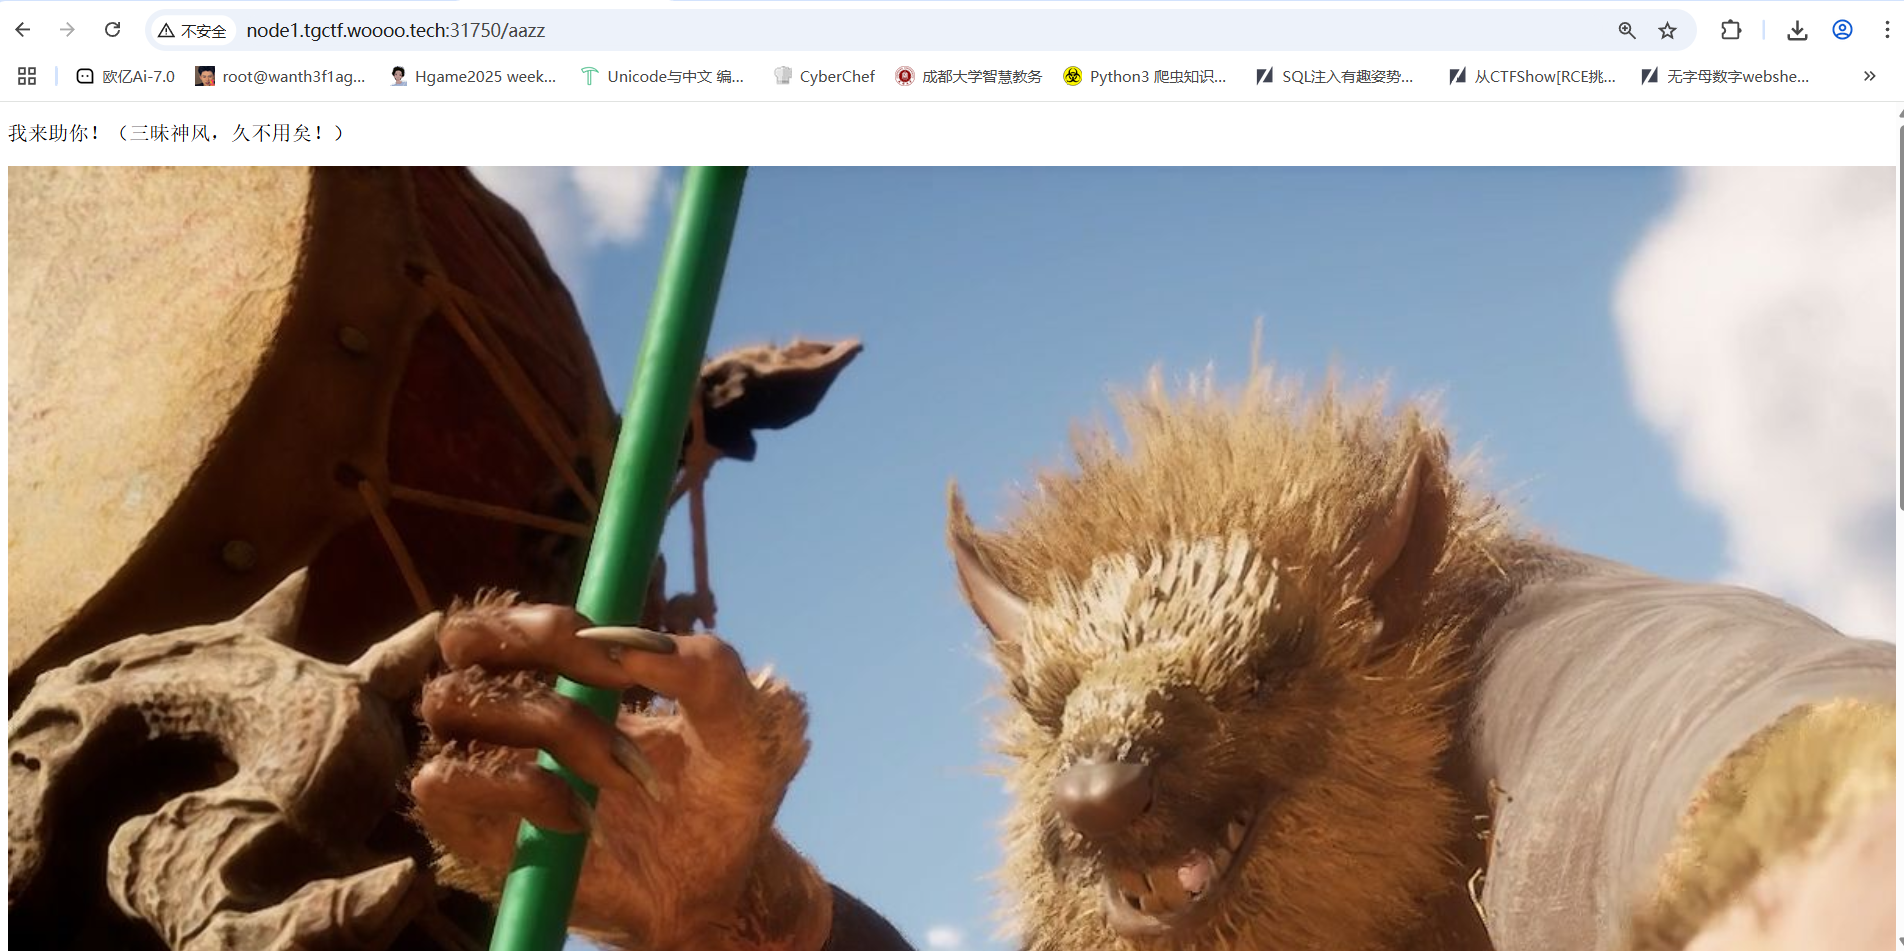Click the URL address bar text
Viewport: 1904px width, 951px height.
click(x=396, y=31)
